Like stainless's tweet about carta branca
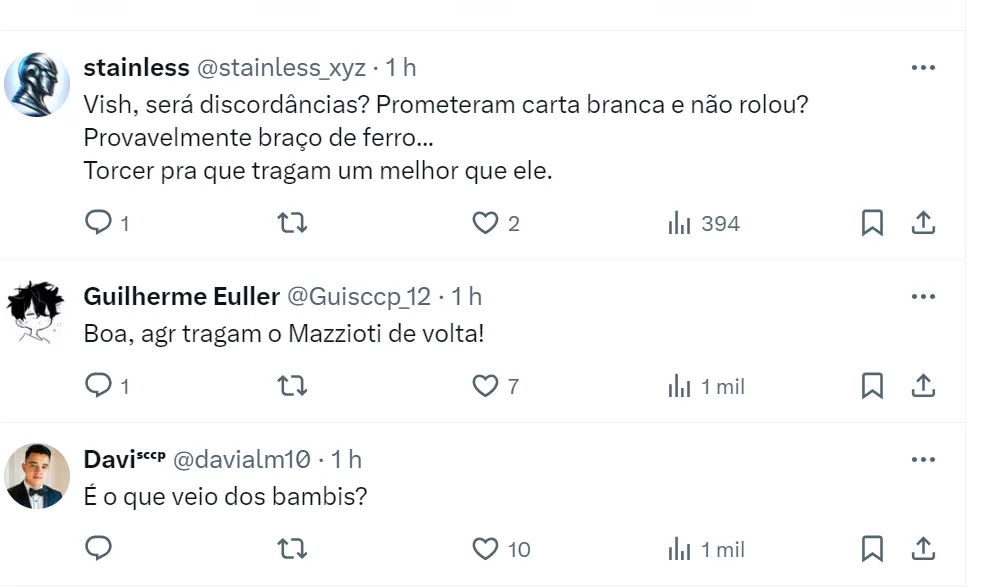This screenshot has height=587, width=1000. 485,223
